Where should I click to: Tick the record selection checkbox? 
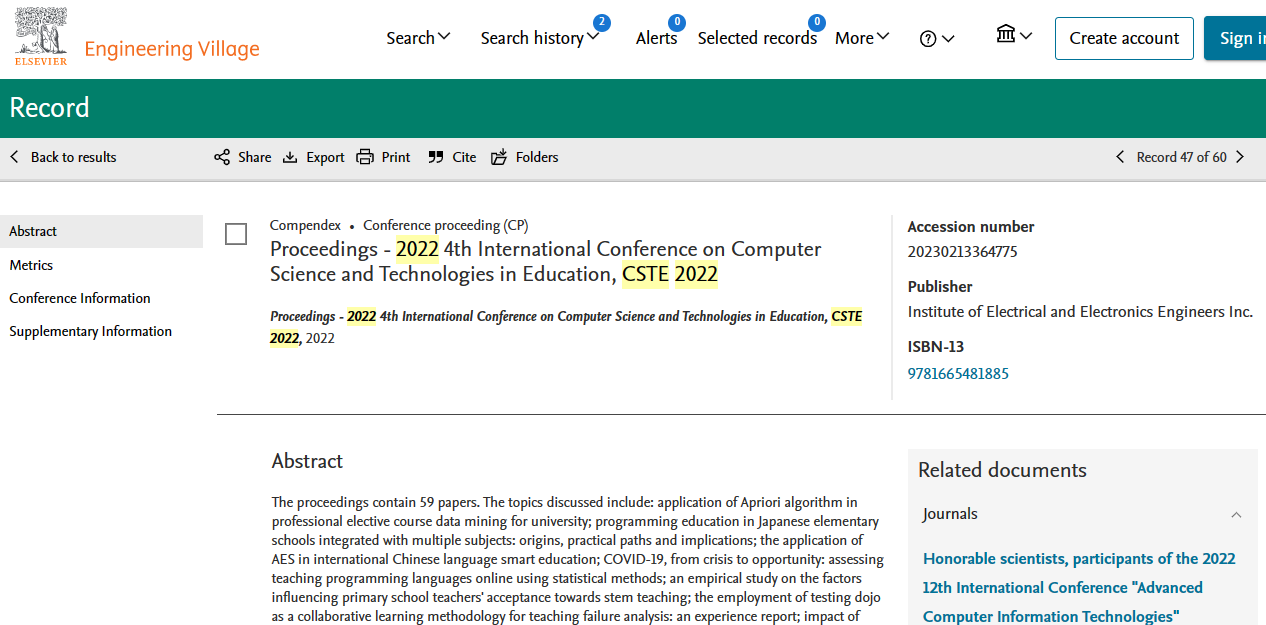[236, 234]
